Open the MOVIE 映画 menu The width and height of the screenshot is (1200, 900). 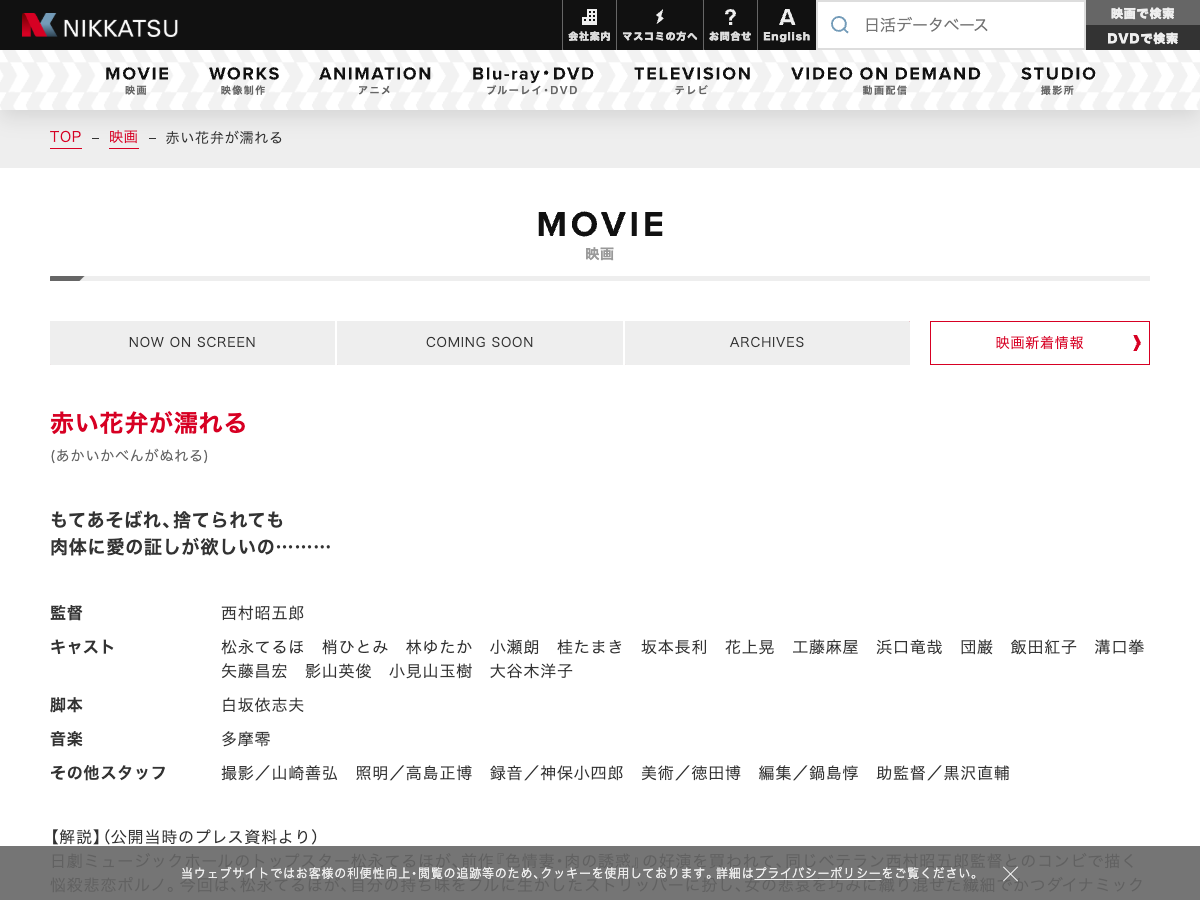(137, 80)
